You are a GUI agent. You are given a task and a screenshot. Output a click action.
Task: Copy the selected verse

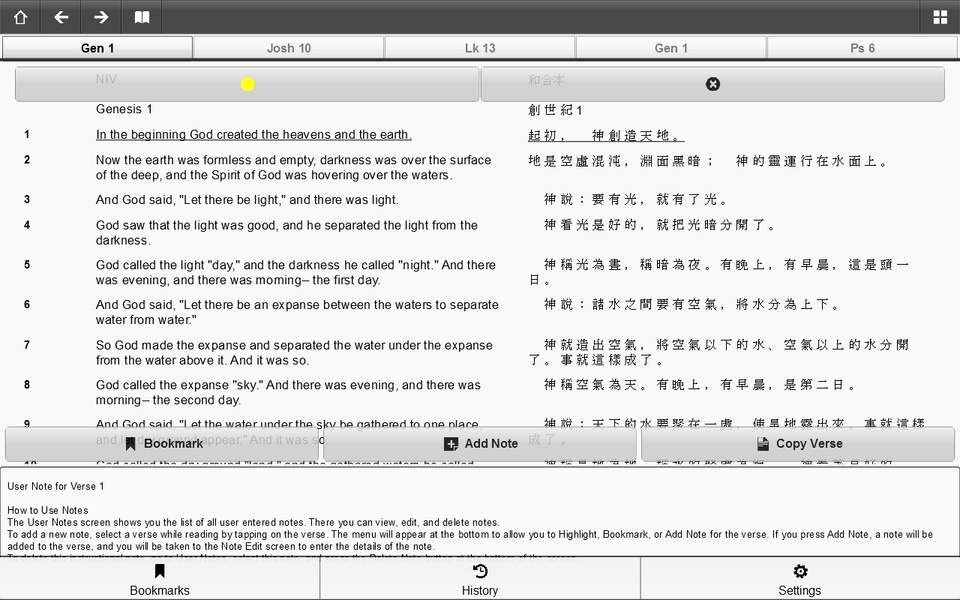798,444
